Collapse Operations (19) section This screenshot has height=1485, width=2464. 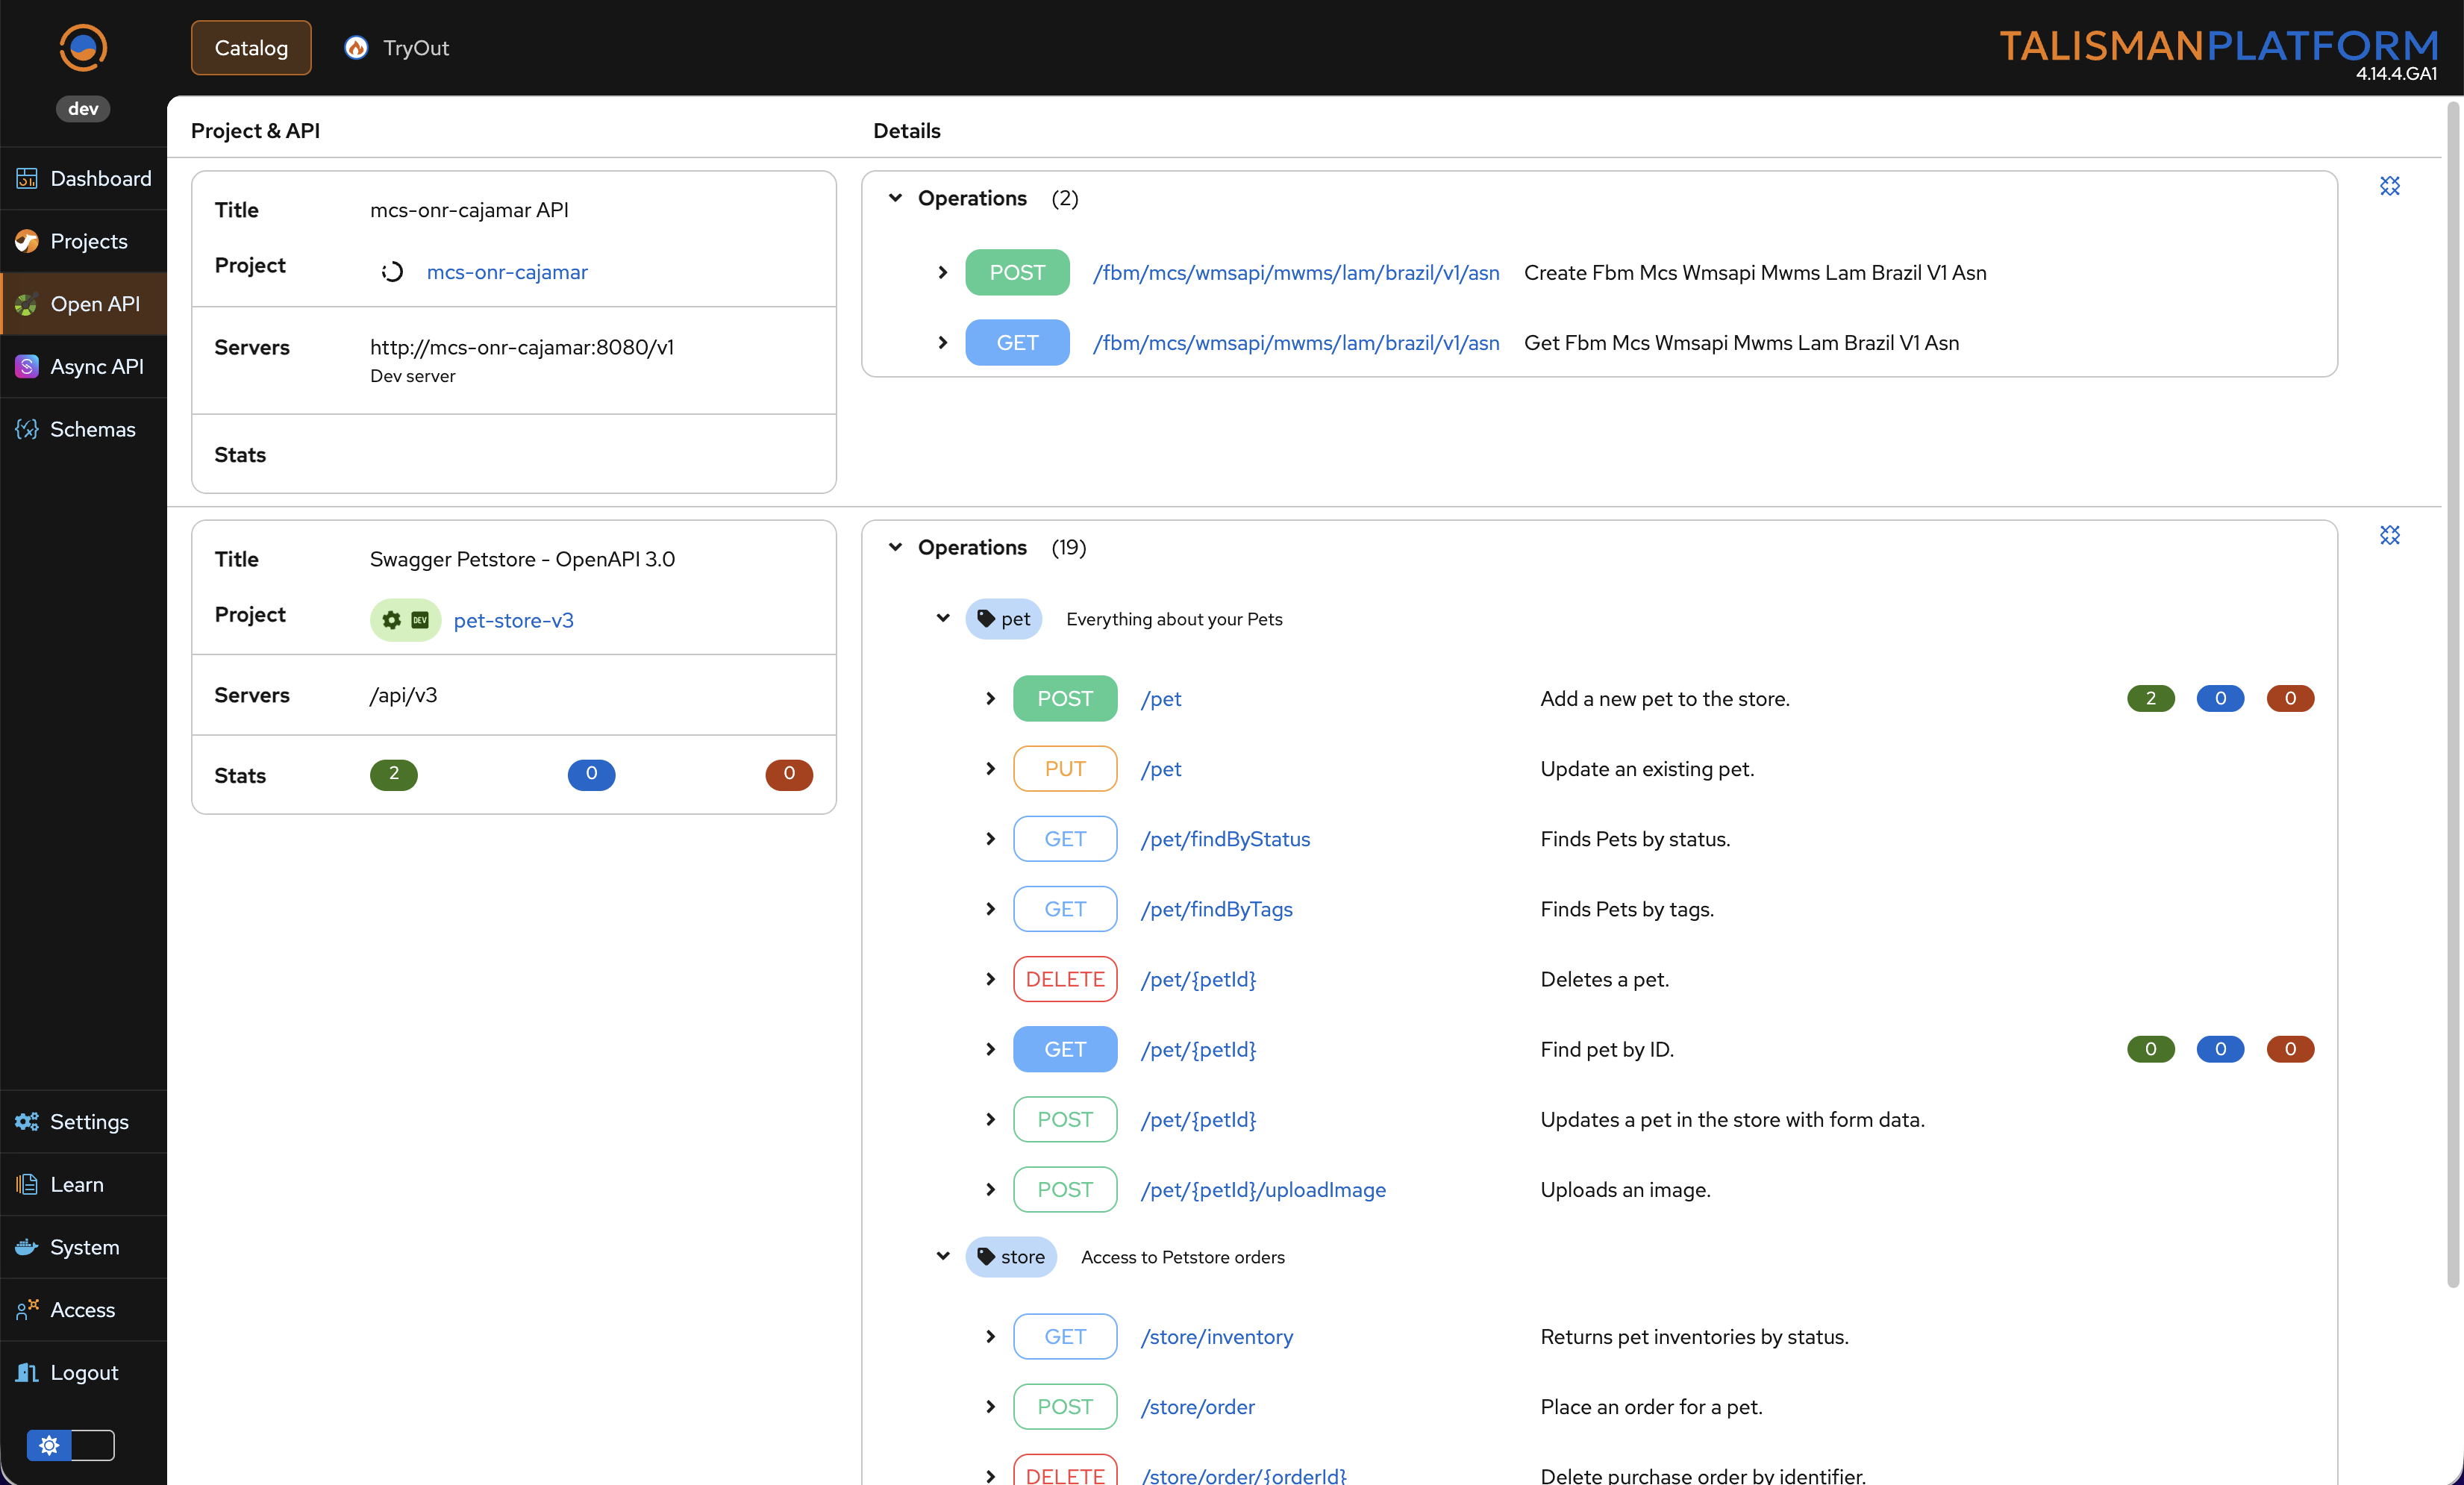[895, 548]
